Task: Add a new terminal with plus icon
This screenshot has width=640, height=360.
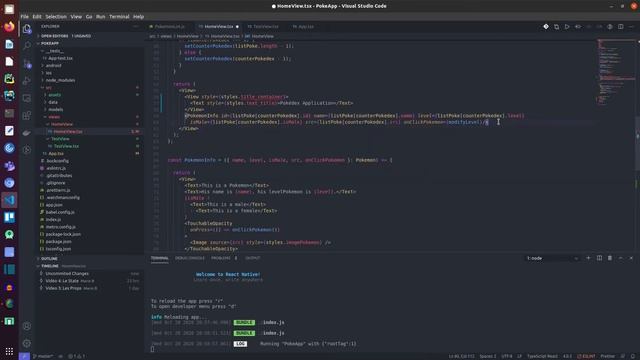Action: pos(588,258)
